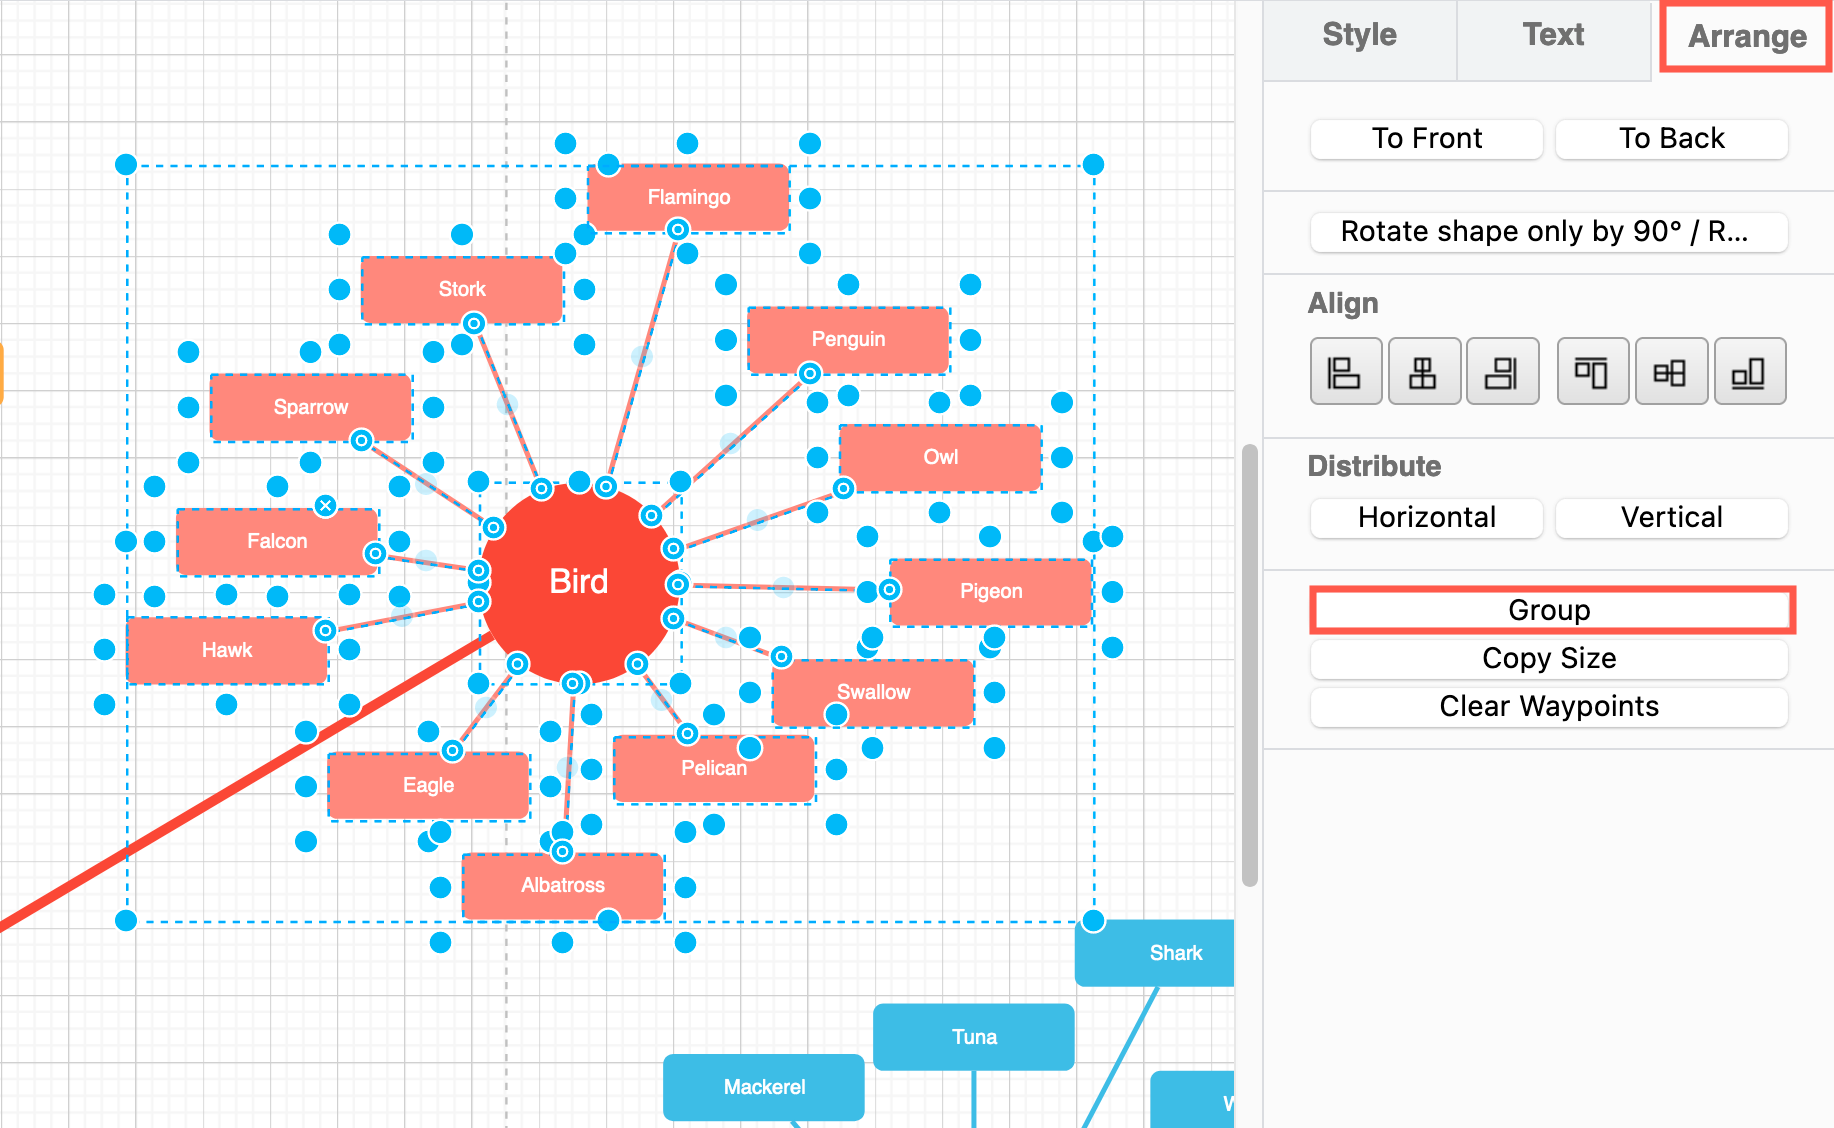Viewport: 1834px width, 1128px height.
Task: Group the selected shapes
Action: tap(1550, 610)
